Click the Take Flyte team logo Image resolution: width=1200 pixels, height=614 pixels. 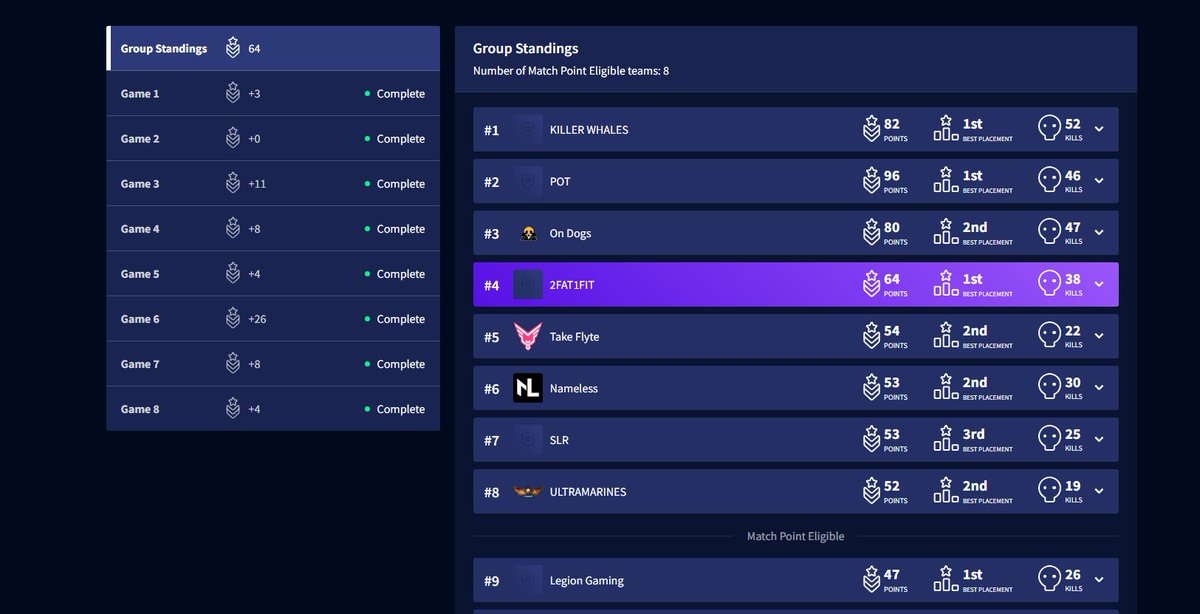click(528, 337)
